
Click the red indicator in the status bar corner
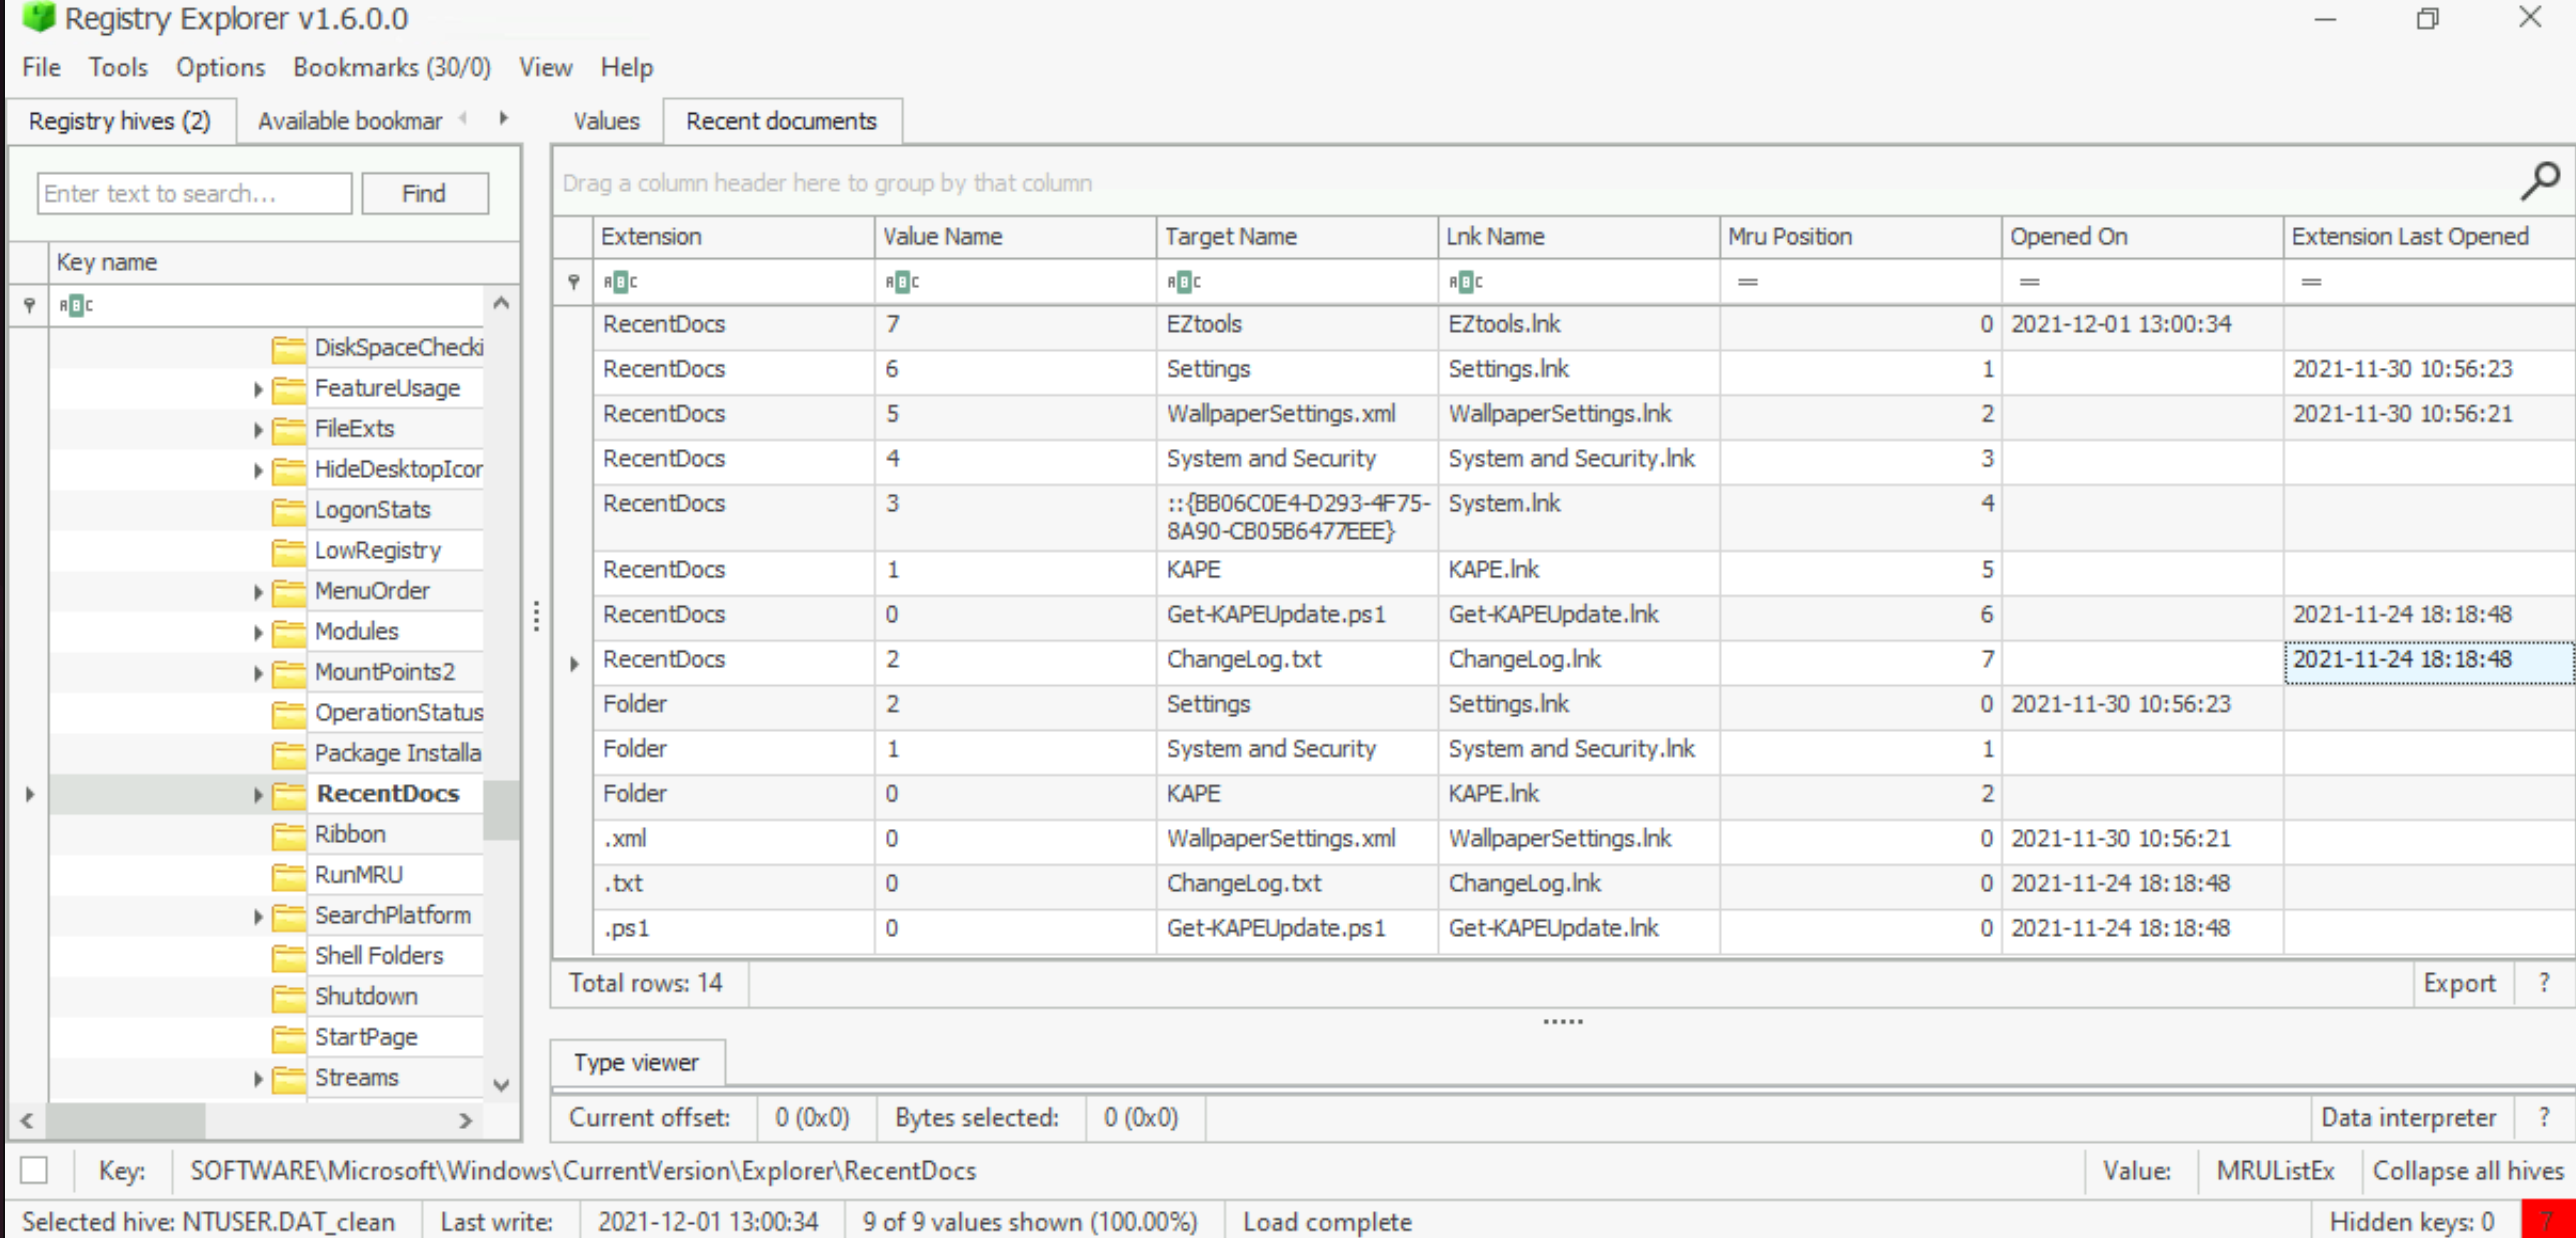(2548, 1220)
